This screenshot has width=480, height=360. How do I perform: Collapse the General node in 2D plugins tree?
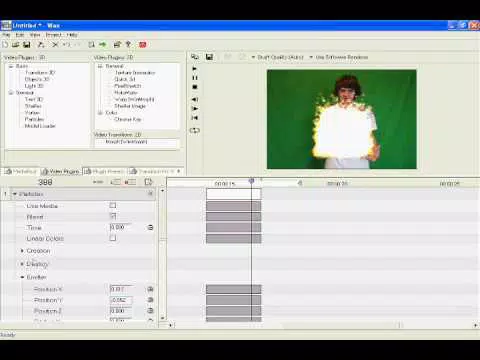coord(100,66)
